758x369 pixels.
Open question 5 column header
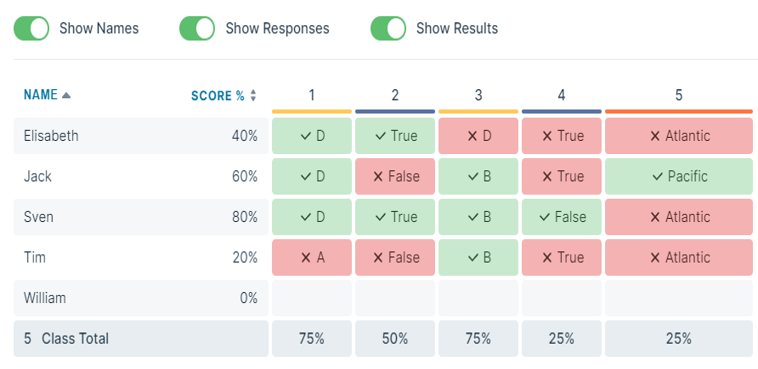pyautogui.click(x=679, y=95)
